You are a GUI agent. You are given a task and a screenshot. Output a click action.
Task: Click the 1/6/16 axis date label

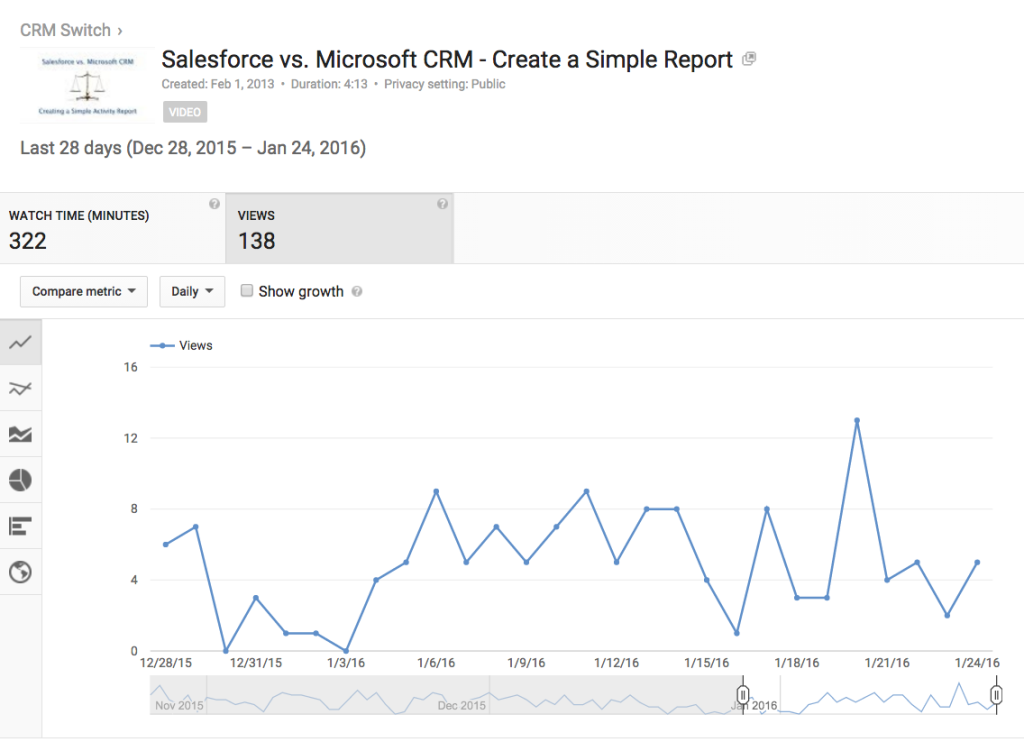click(x=436, y=663)
